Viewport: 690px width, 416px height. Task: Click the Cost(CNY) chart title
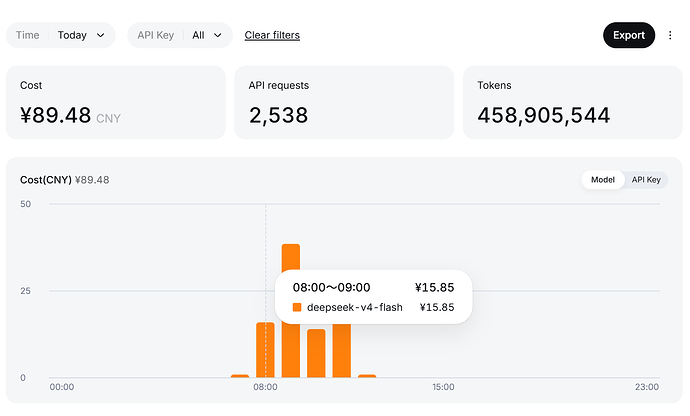46,180
